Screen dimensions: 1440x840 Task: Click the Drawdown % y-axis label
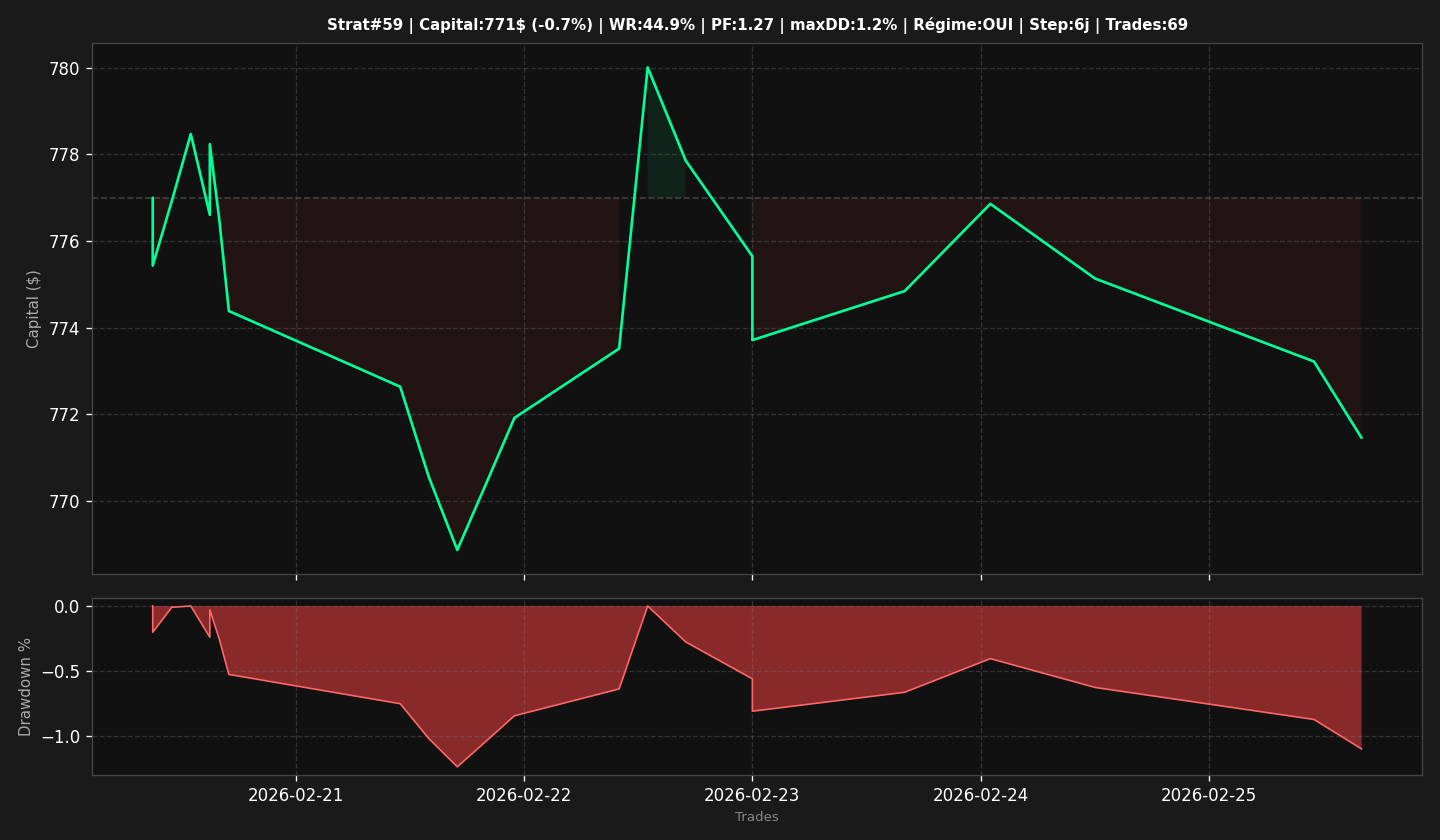click(x=26, y=687)
